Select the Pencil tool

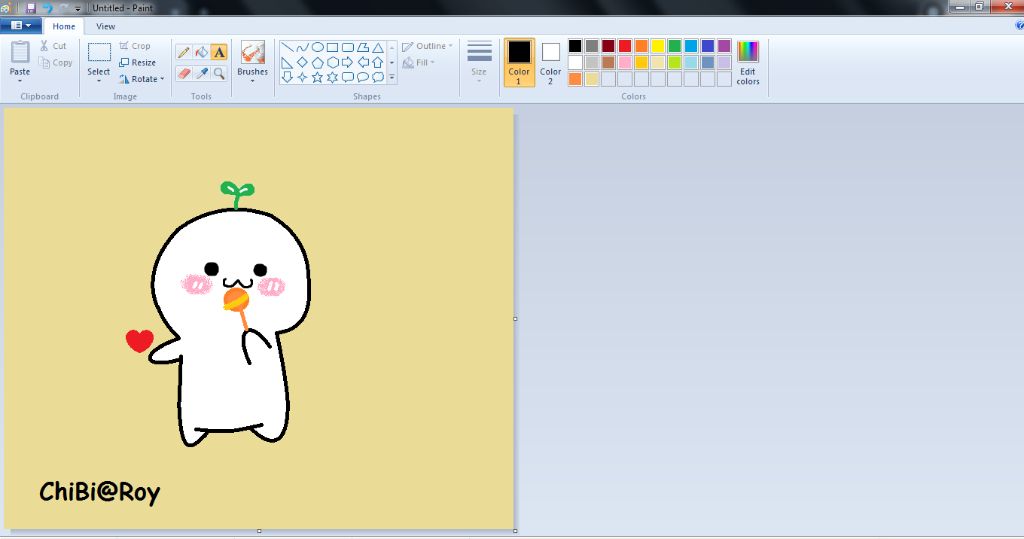click(x=184, y=52)
